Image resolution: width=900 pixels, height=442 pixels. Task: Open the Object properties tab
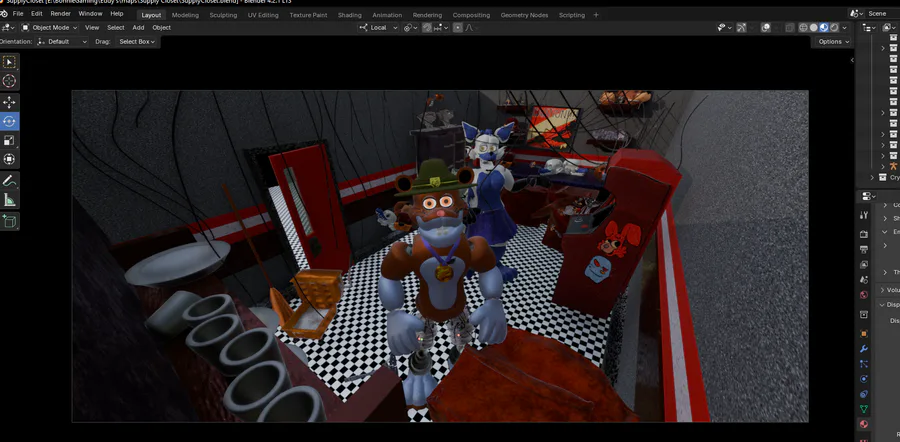[864, 334]
